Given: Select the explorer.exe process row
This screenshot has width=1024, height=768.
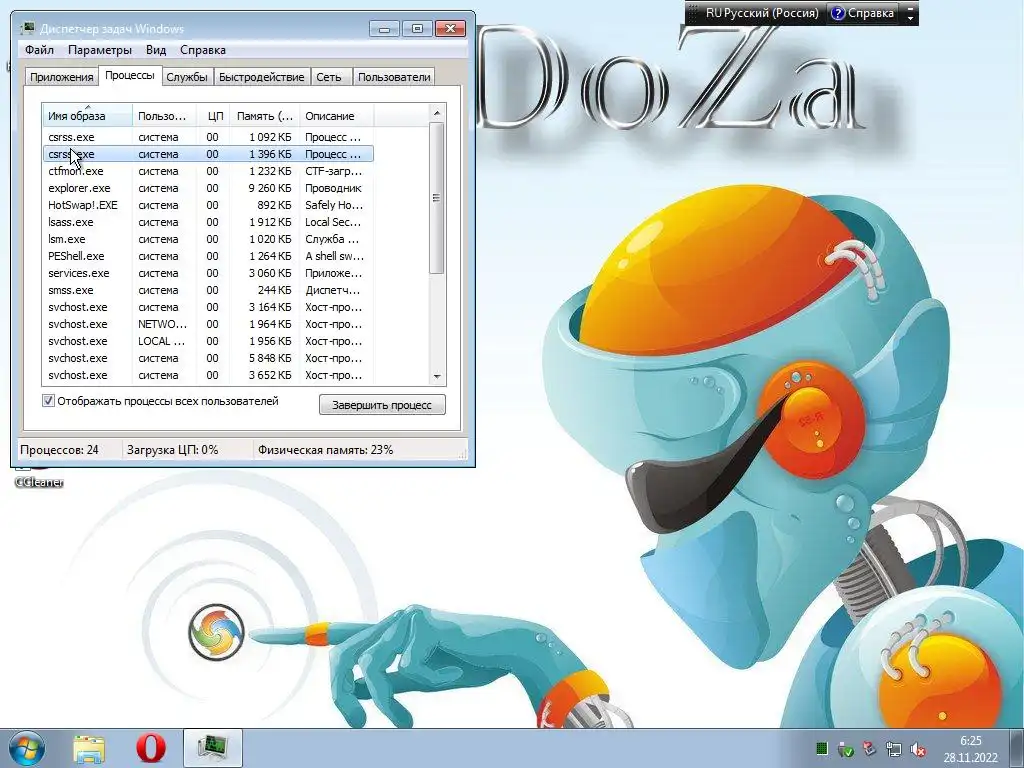Looking at the screenshot, I should [x=208, y=188].
